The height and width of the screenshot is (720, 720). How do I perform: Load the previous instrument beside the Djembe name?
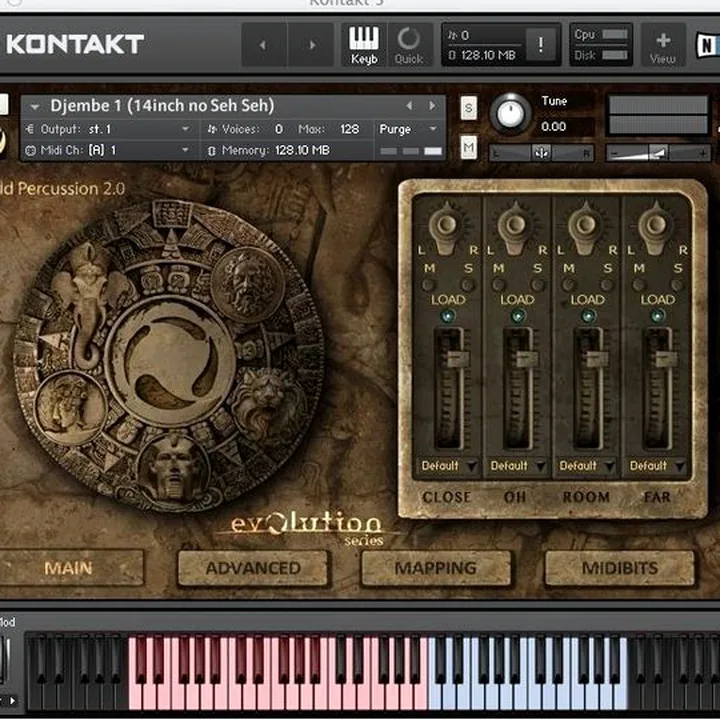point(409,106)
